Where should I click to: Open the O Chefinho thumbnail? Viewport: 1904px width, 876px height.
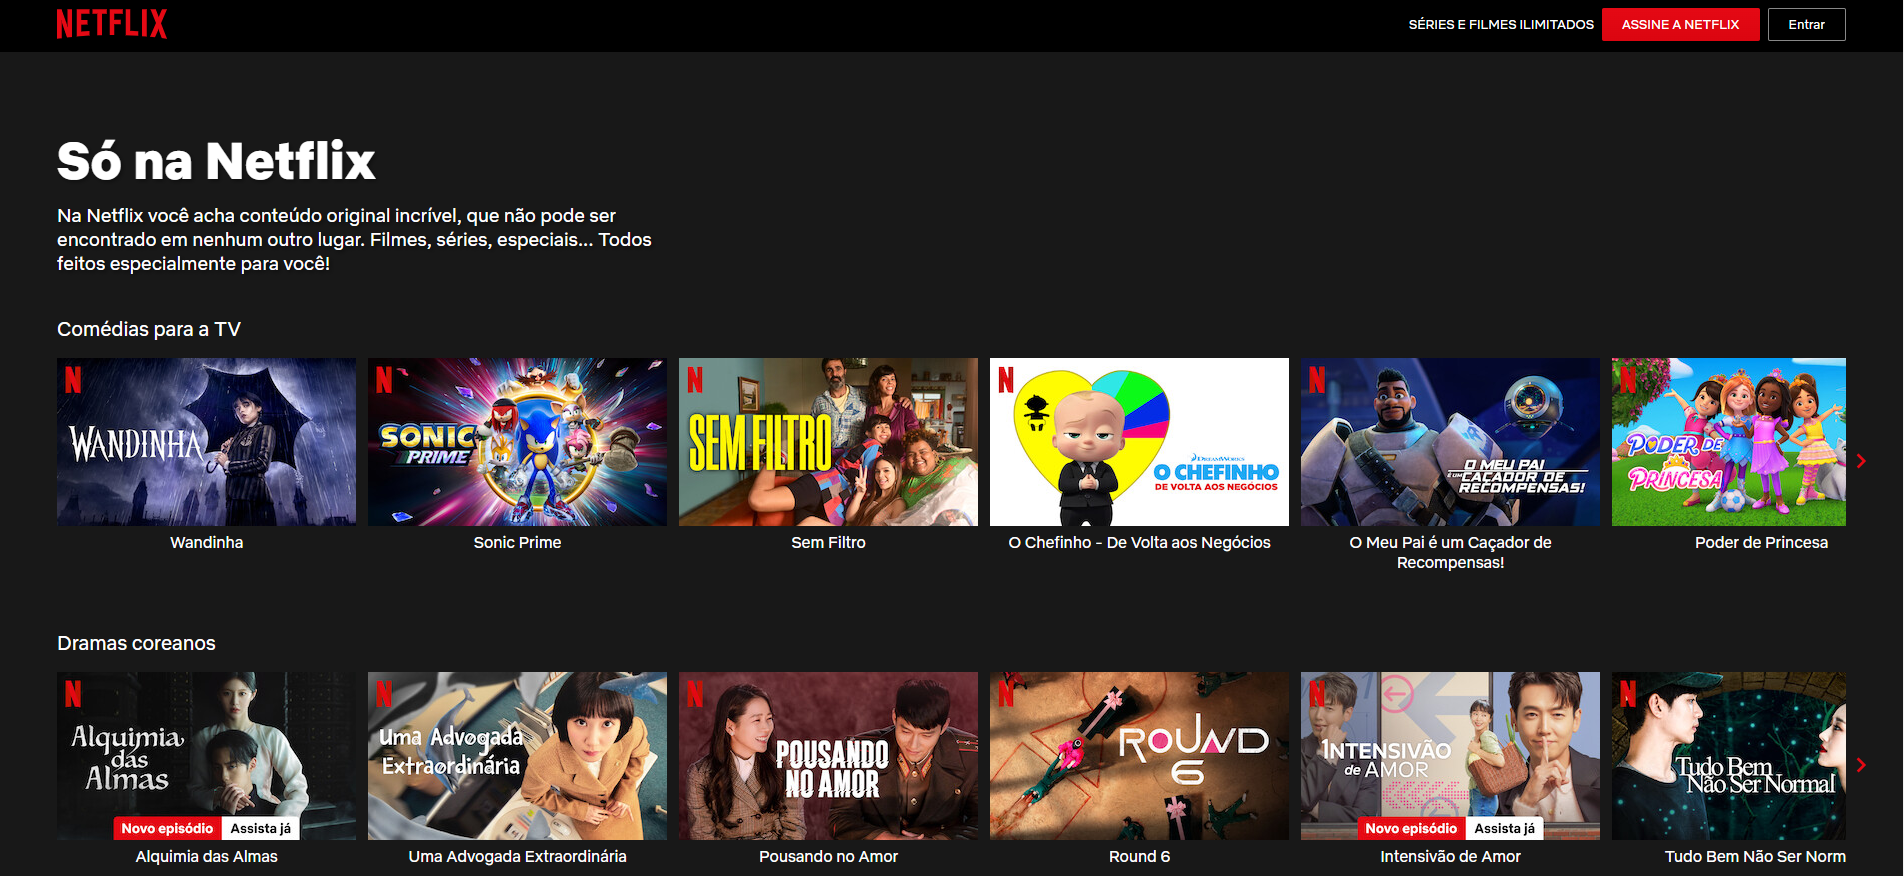1139,442
